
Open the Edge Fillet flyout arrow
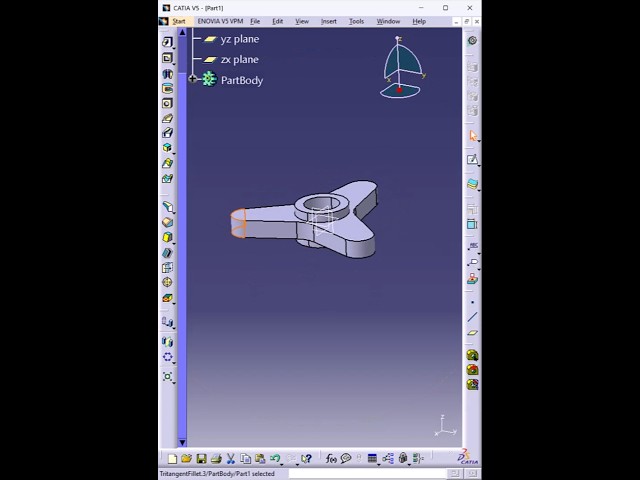tap(174, 212)
